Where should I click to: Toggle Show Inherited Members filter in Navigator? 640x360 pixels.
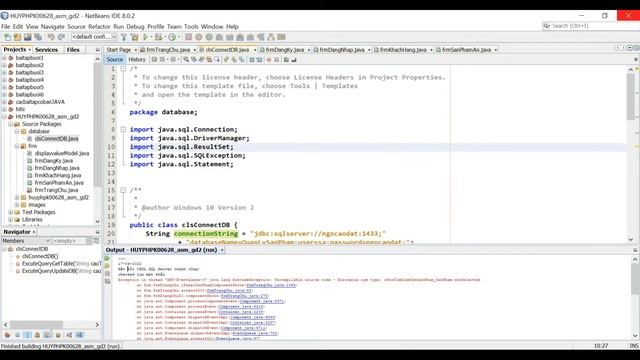[x=7, y=335]
